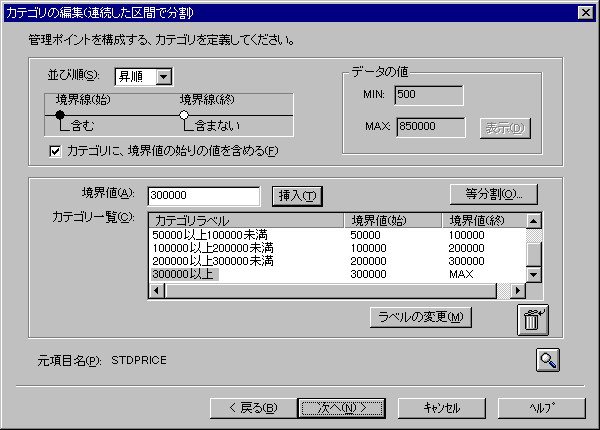Click the ラベルの変更(M) button

(421, 317)
